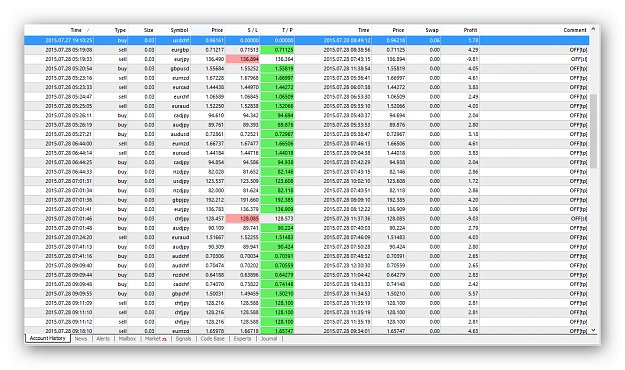Click open time 2015.07.28 09:09:55
Viewport: 625px width, 370px height.
pos(69,293)
